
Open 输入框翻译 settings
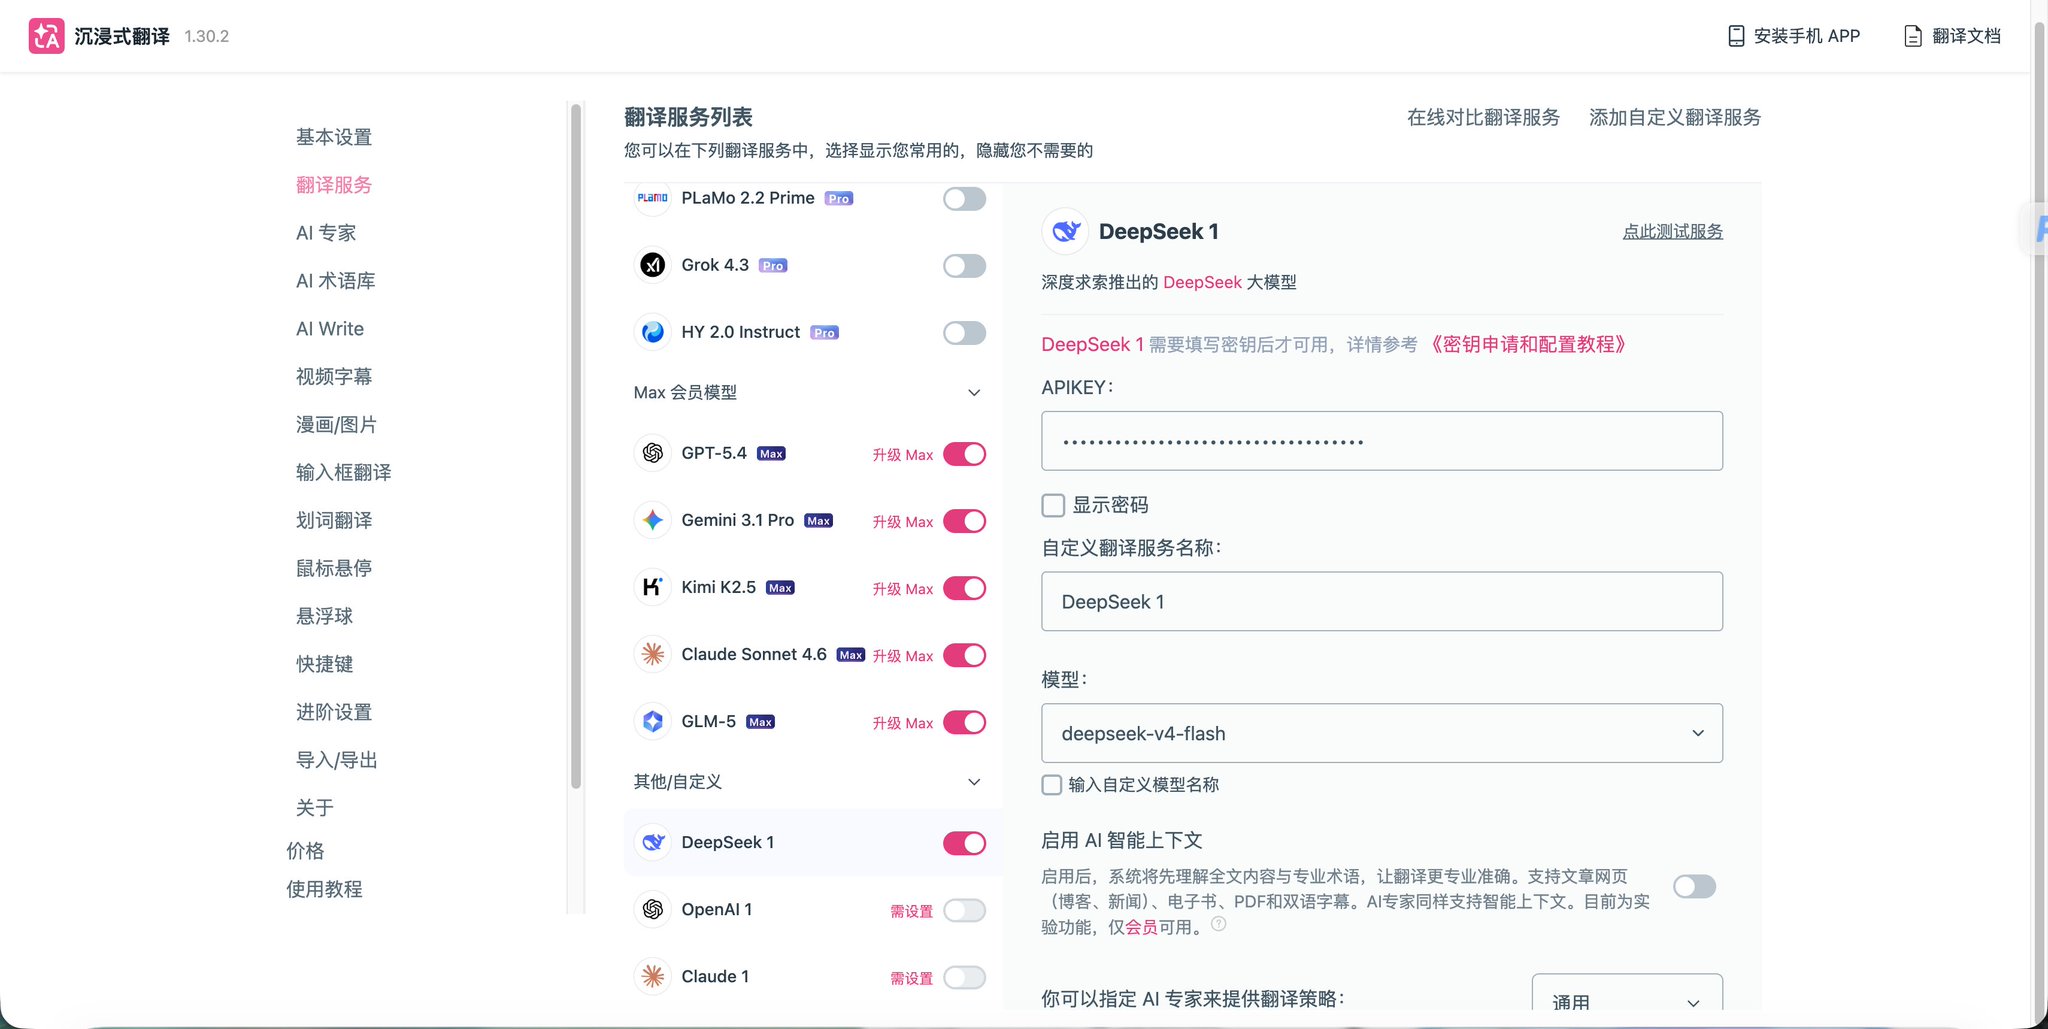[x=344, y=473]
